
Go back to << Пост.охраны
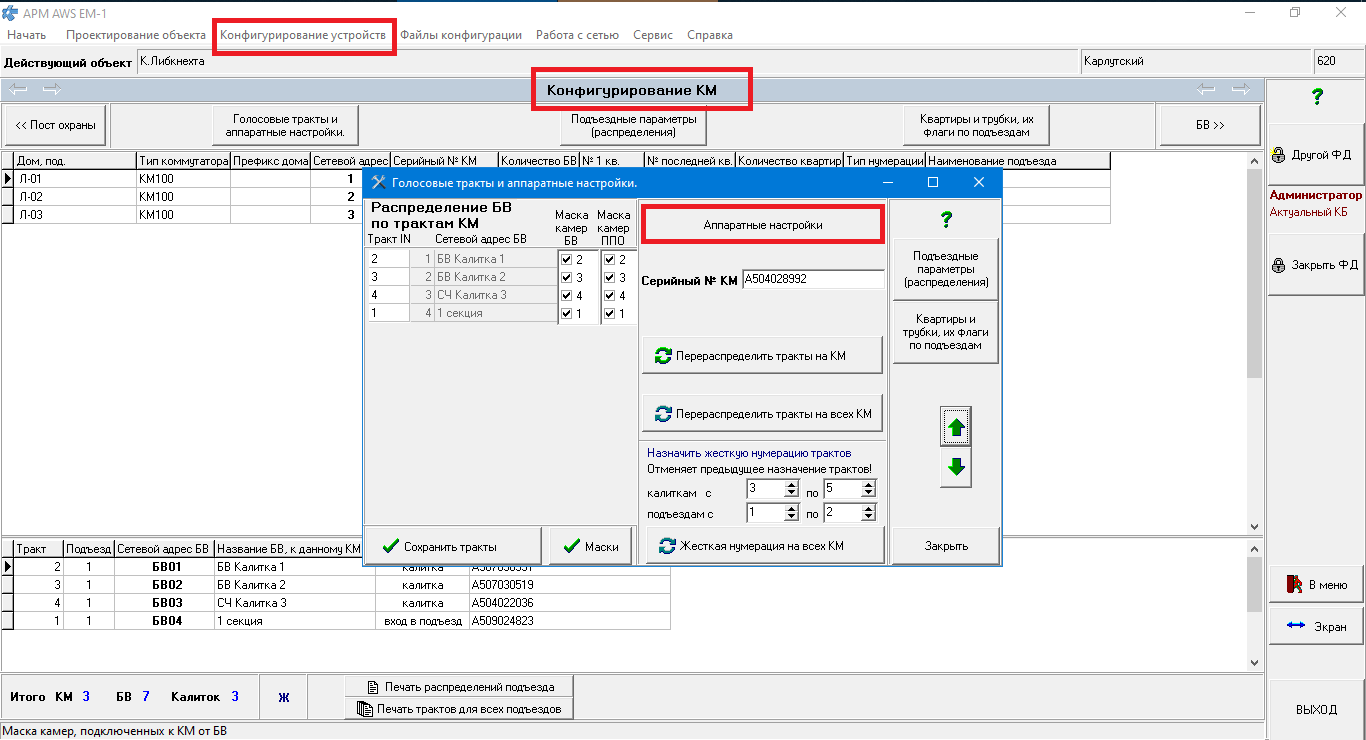(55, 125)
